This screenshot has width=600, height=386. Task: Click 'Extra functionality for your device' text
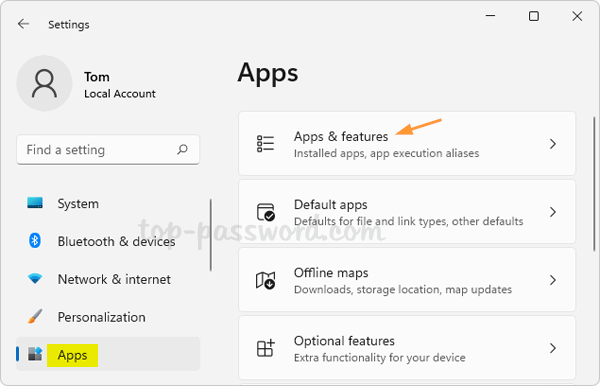pyautogui.click(x=380, y=358)
